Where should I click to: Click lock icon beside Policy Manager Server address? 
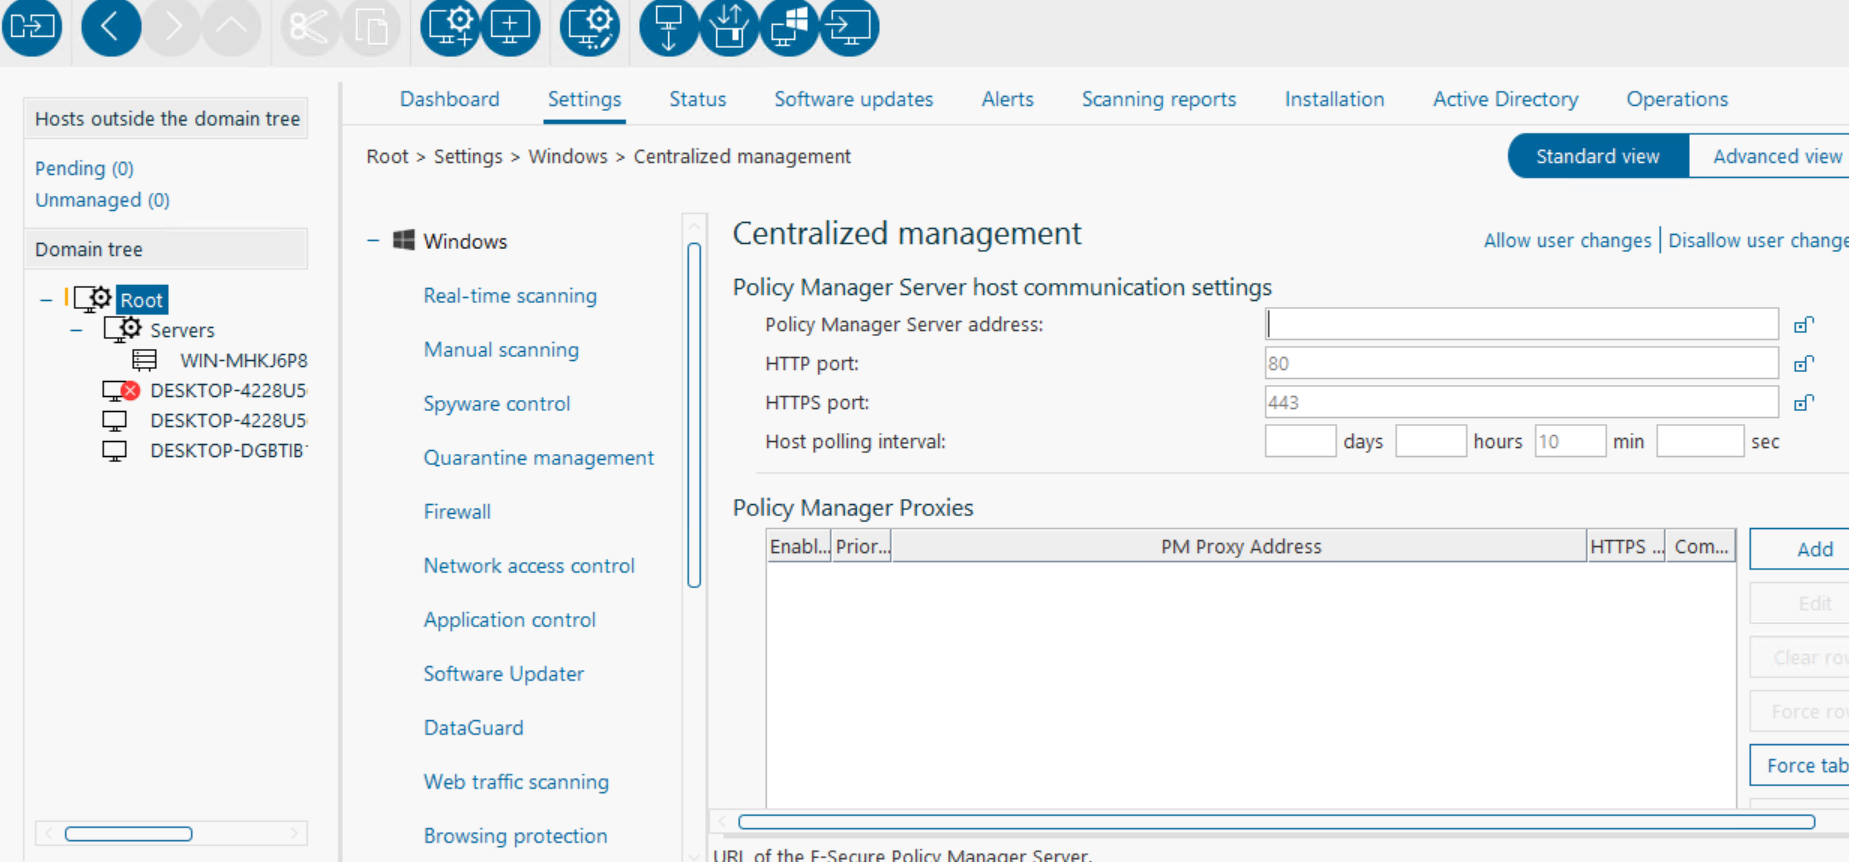(1803, 325)
